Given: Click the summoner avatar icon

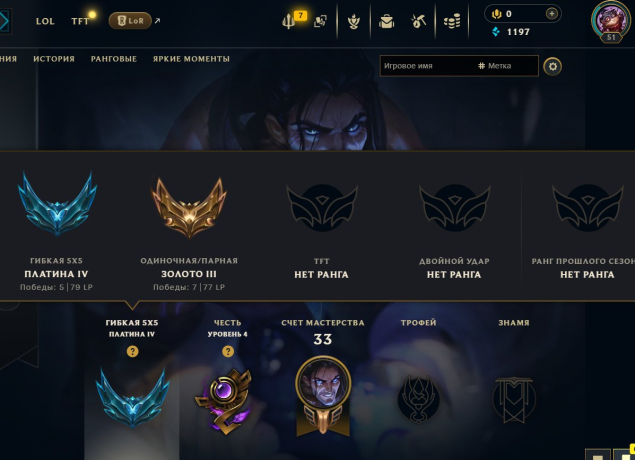Looking at the screenshot, I should point(610,21).
